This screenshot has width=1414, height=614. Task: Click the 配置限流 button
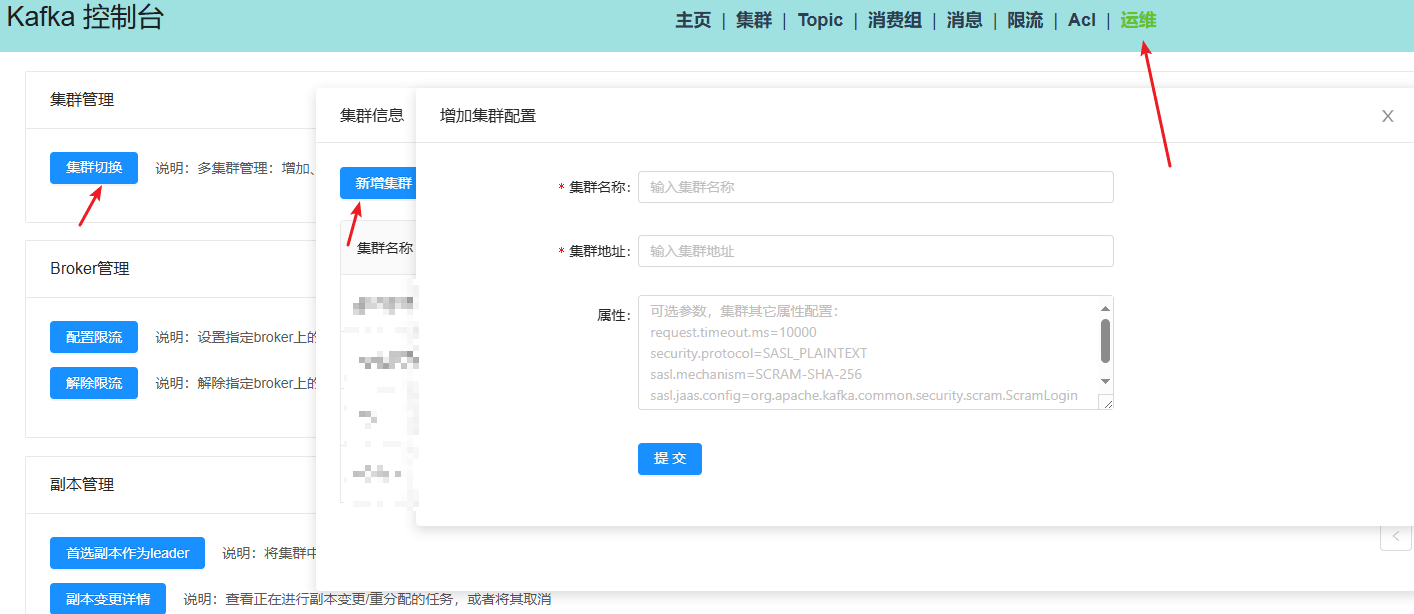(94, 337)
